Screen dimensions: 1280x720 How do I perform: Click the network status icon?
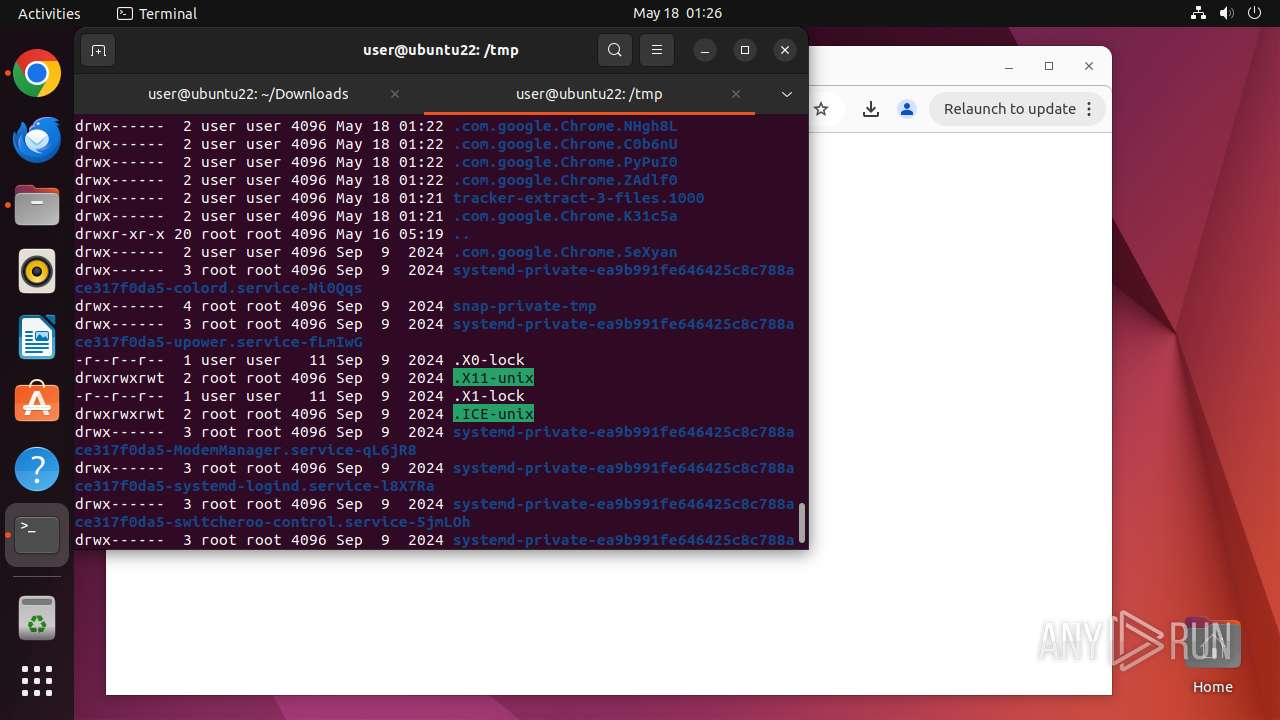click(x=1199, y=13)
